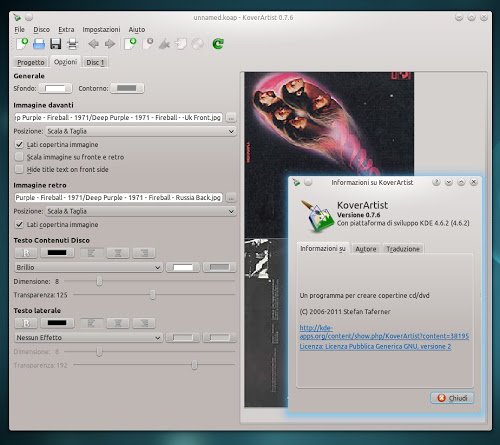This screenshot has height=445, width=500.
Task: Click the greyed wizard-like toolbar icon
Action: (164, 44)
